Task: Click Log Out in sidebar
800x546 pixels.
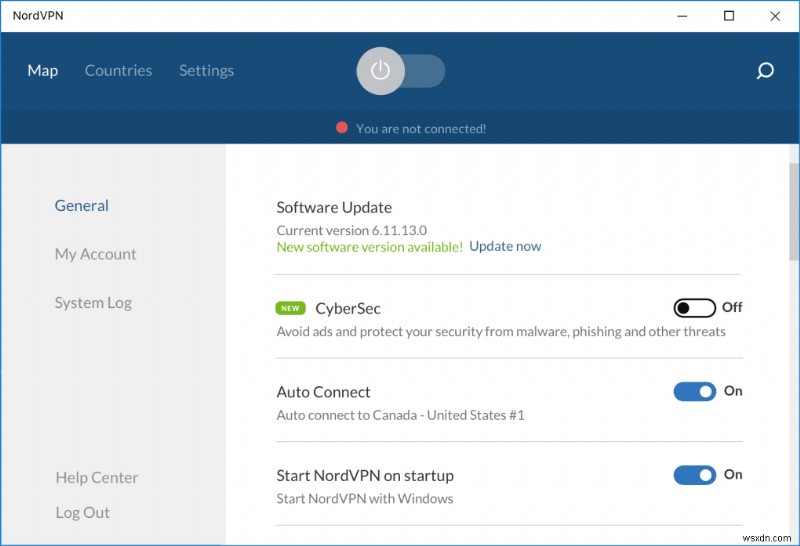Action: click(83, 512)
